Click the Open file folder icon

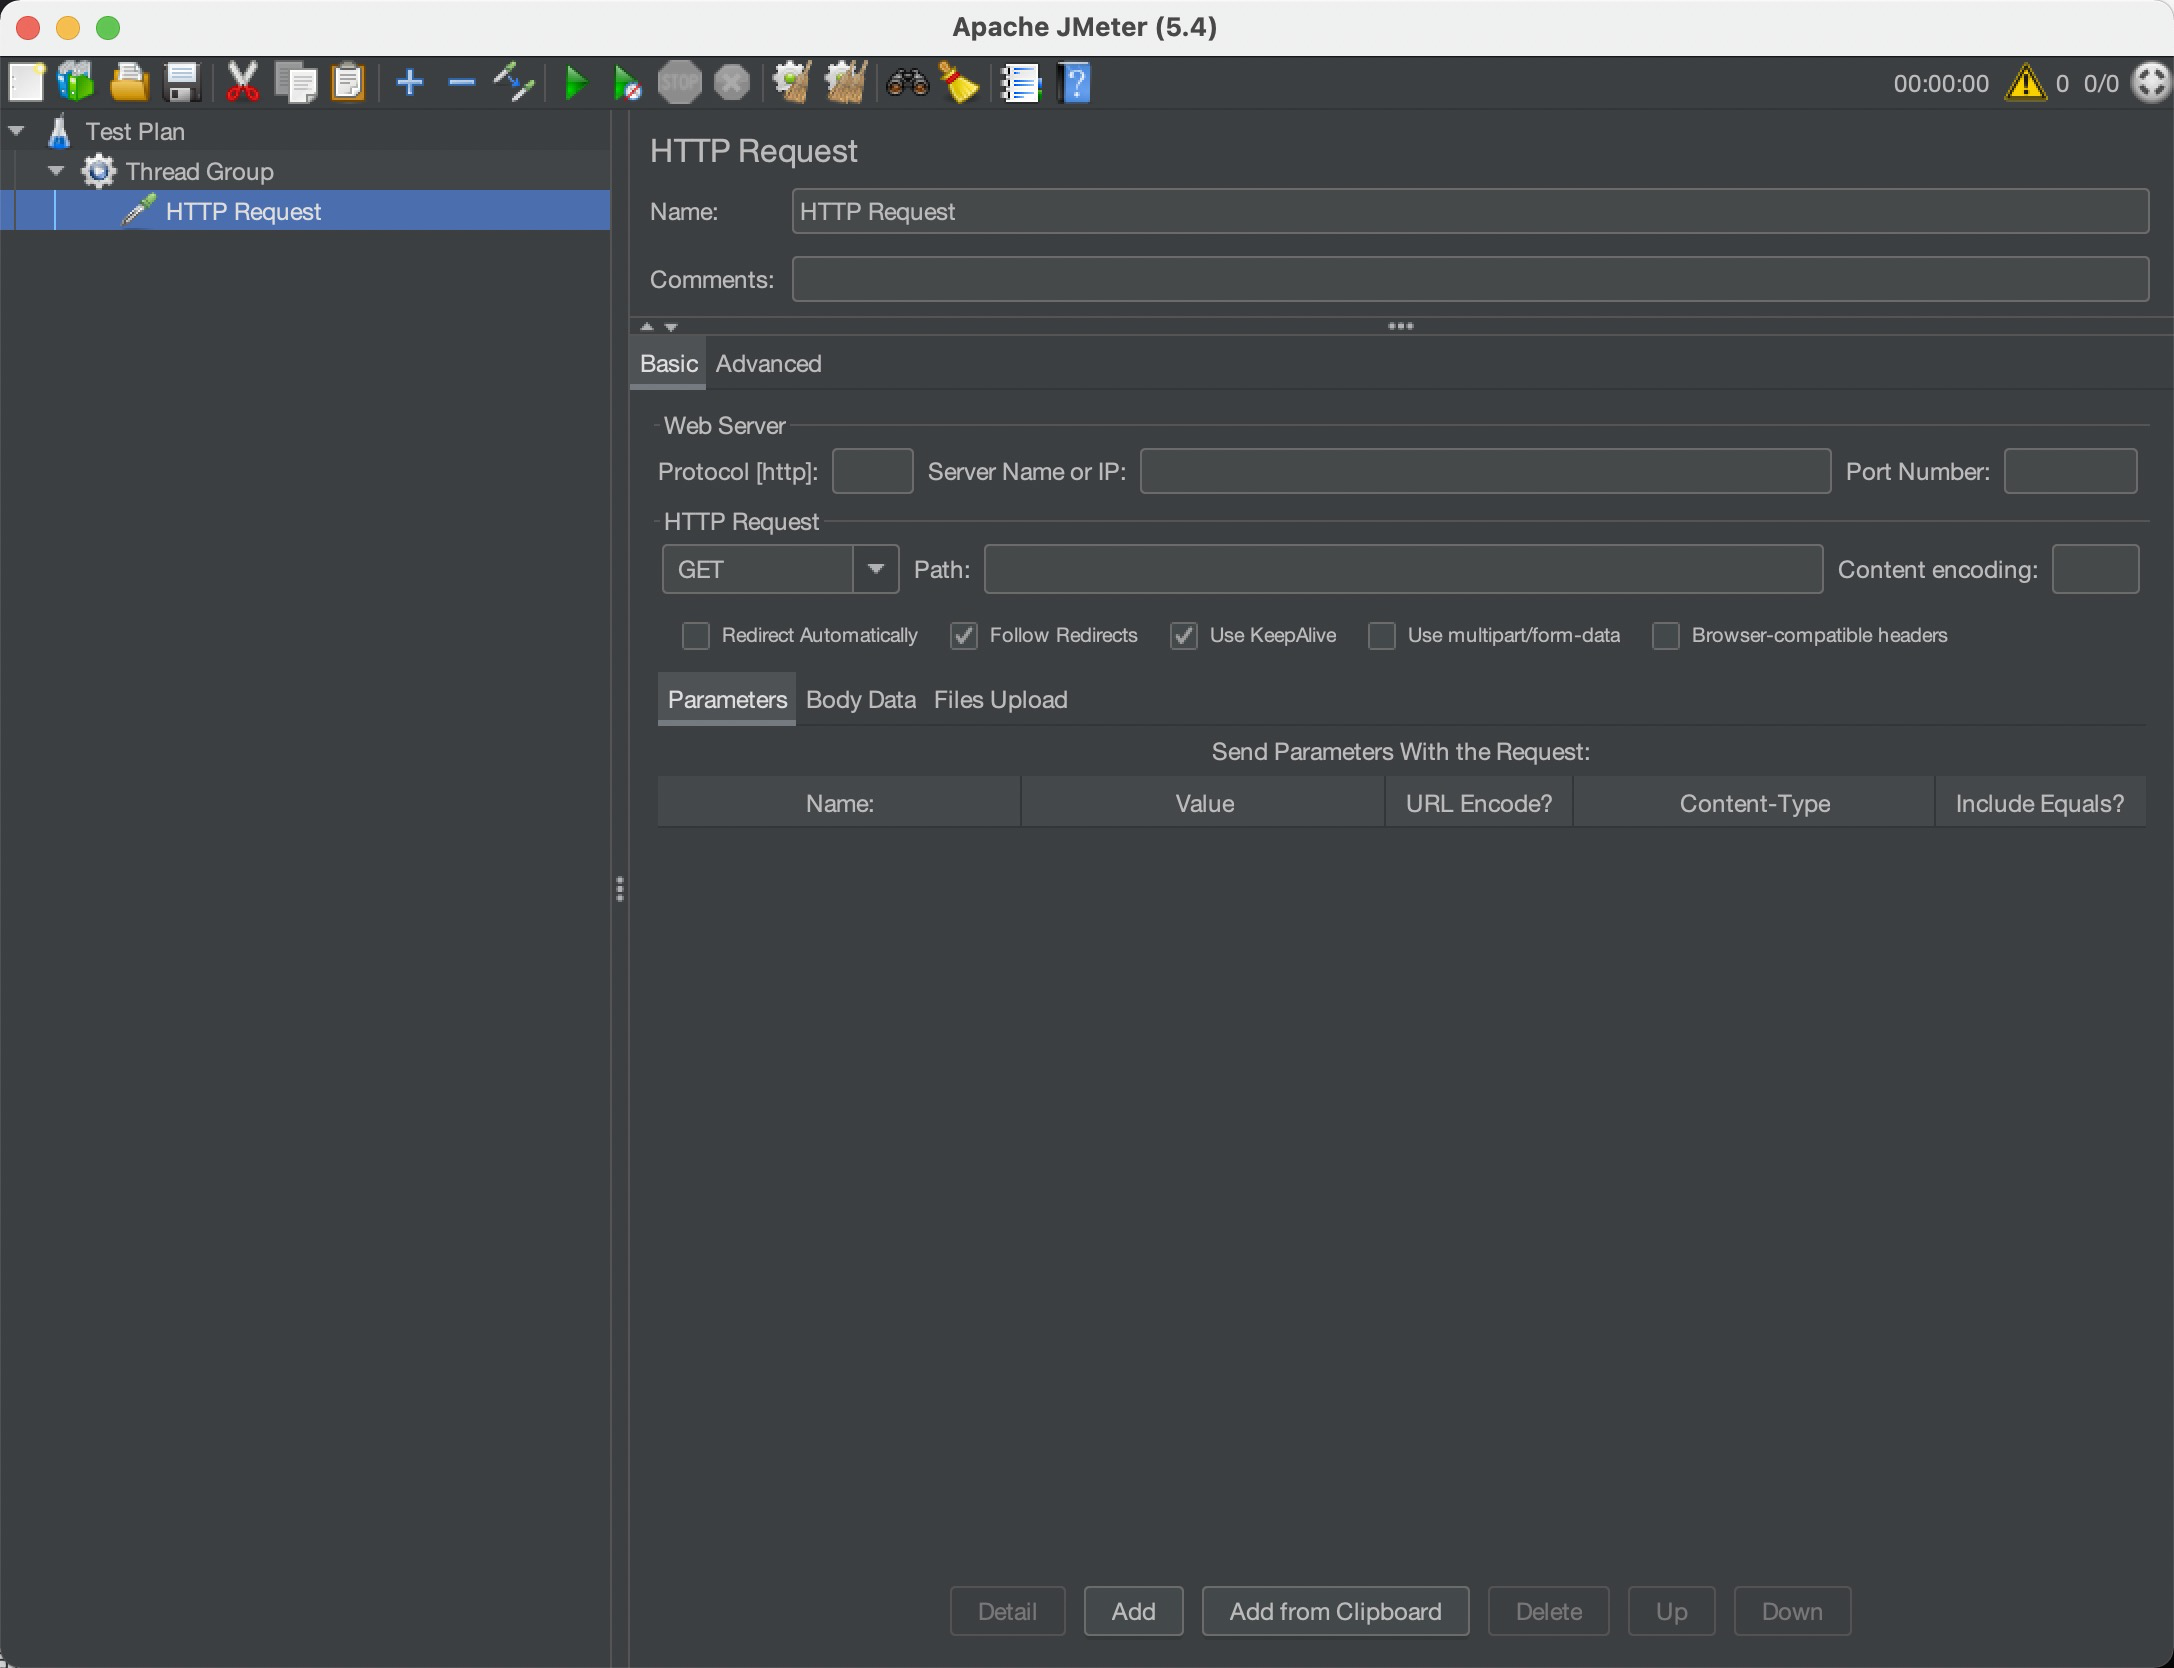pos(129,83)
